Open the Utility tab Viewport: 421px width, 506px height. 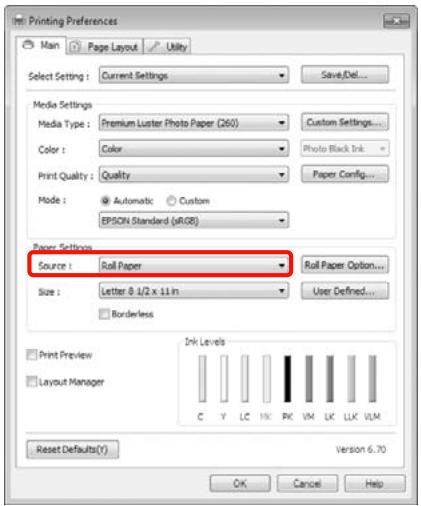(167, 47)
